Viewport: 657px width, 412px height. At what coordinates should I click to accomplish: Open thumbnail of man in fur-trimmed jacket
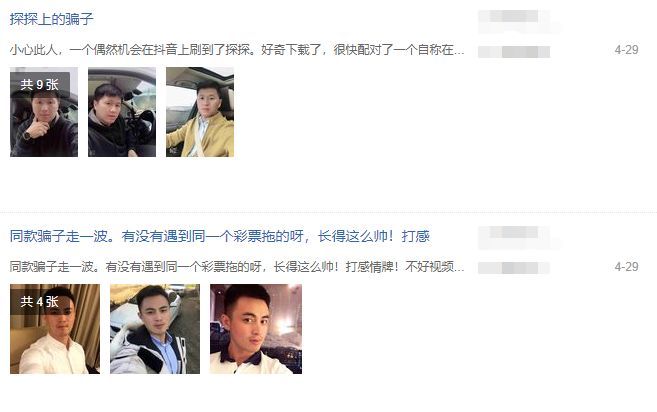pyautogui.click(x=155, y=329)
